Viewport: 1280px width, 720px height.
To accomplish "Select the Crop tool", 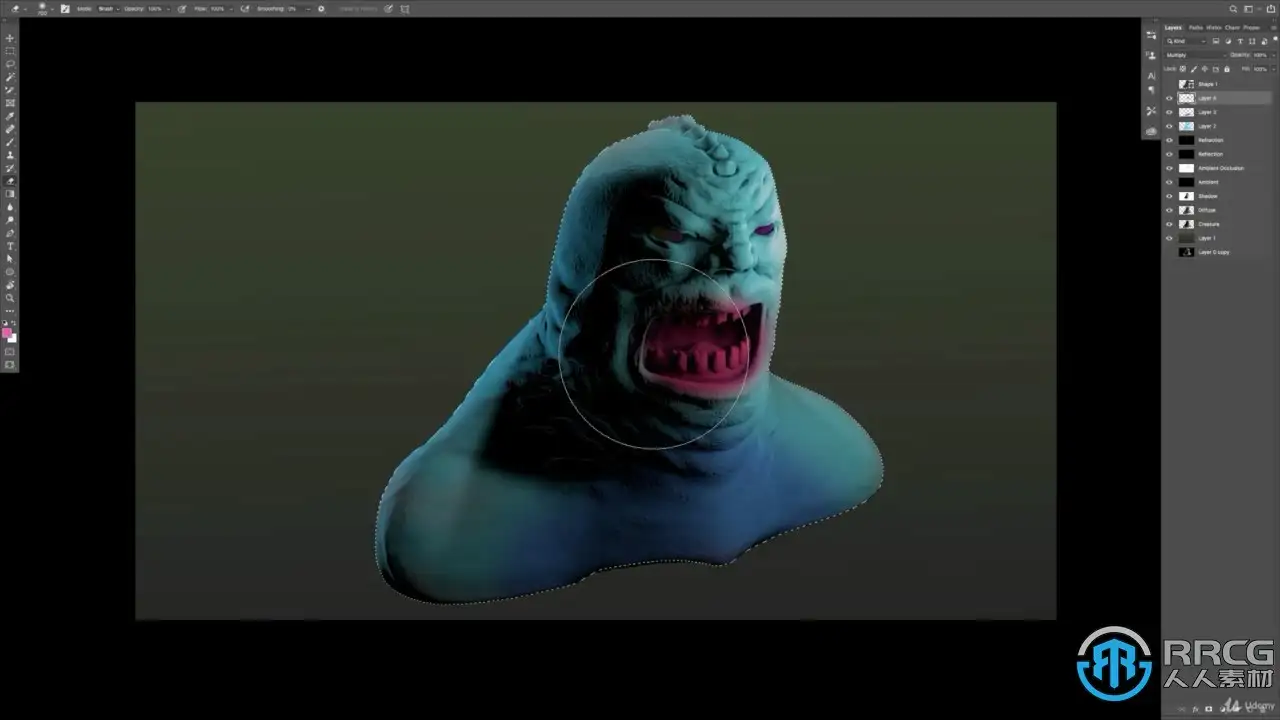I will coord(10,90).
